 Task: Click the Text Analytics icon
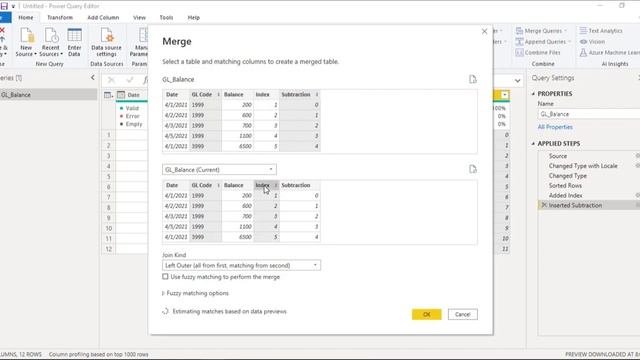(583, 31)
